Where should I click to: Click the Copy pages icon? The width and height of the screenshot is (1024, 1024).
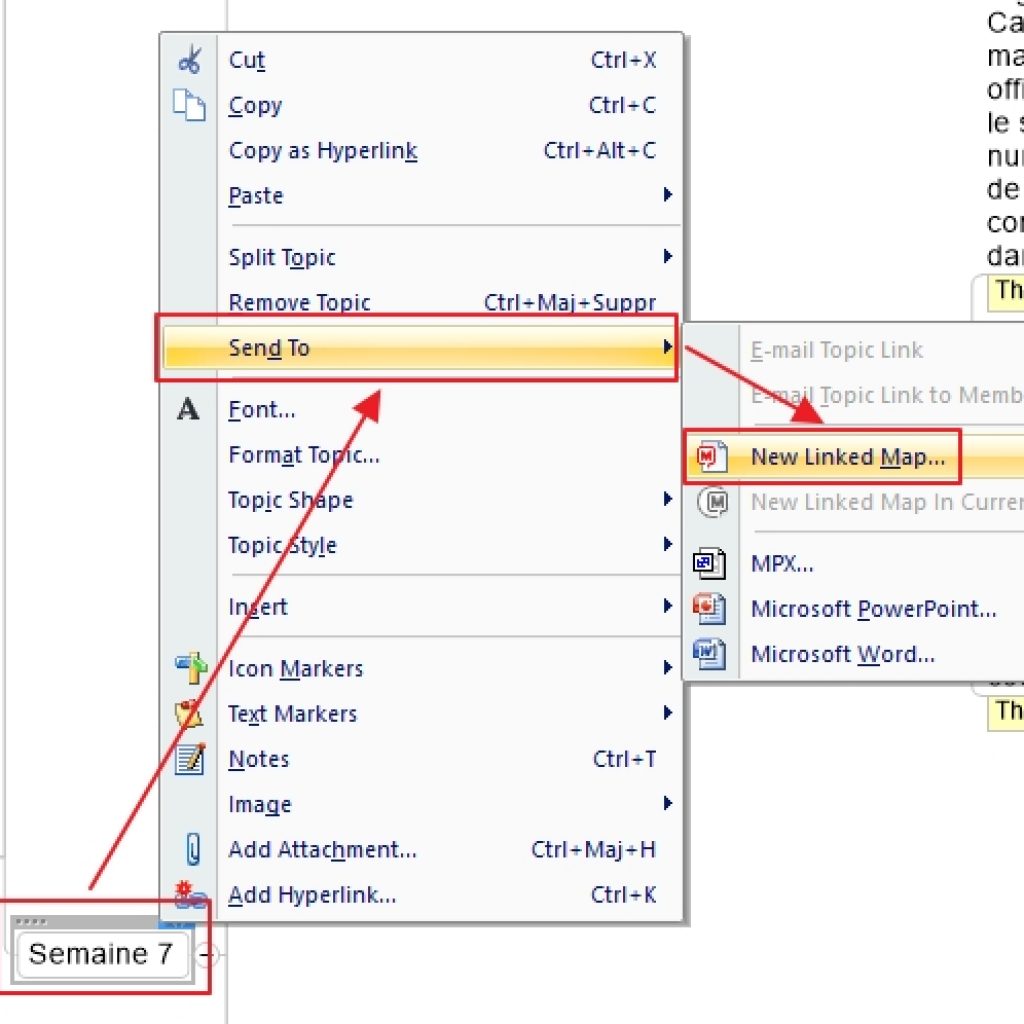click(188, 105)
